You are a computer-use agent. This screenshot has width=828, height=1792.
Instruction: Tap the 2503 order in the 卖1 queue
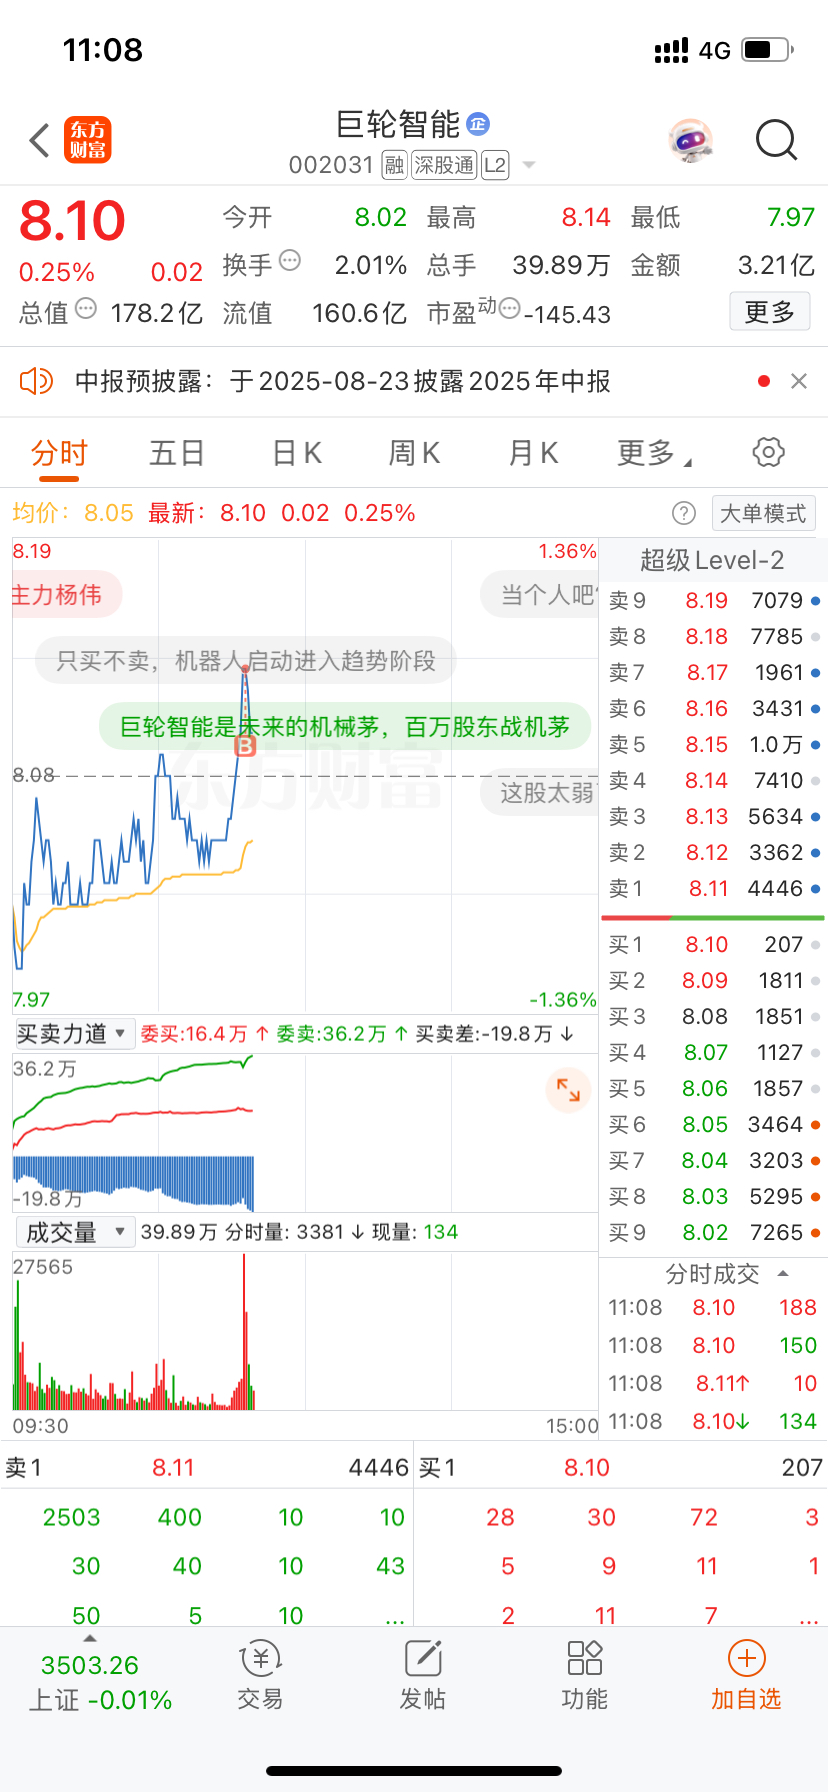[72, 1517]
